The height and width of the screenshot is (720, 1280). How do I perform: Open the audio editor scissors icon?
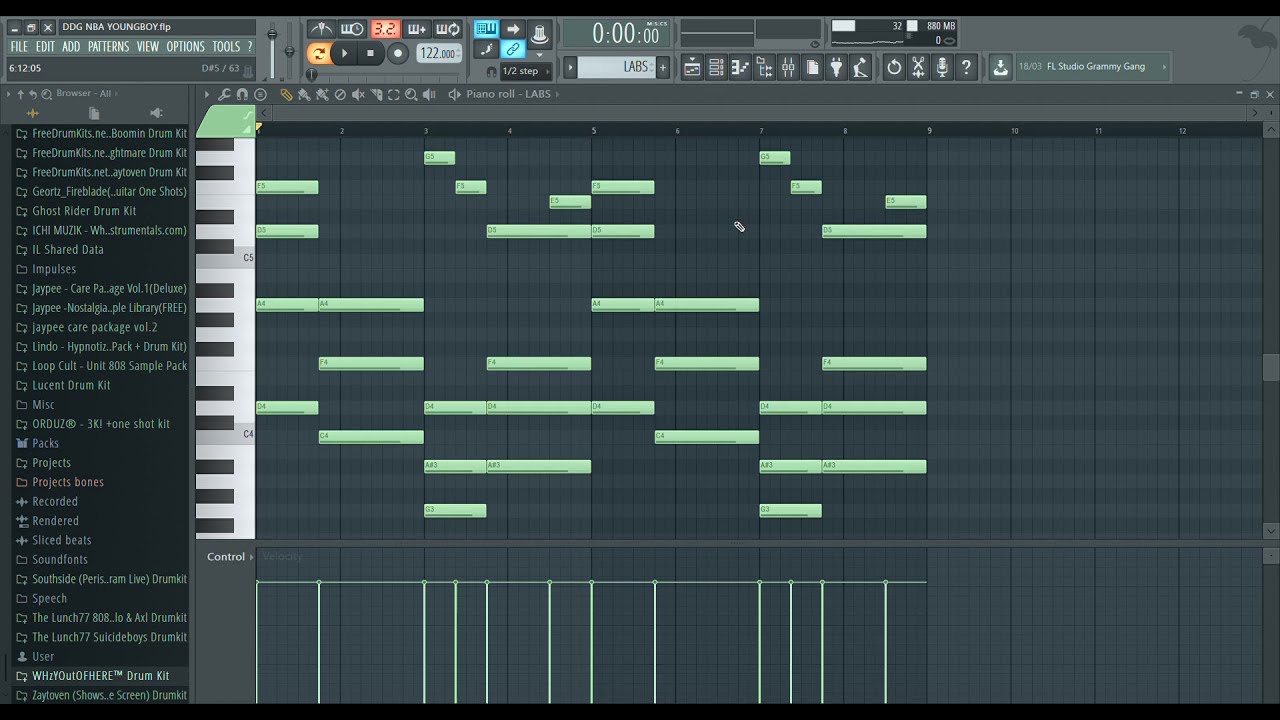[918, 68]
